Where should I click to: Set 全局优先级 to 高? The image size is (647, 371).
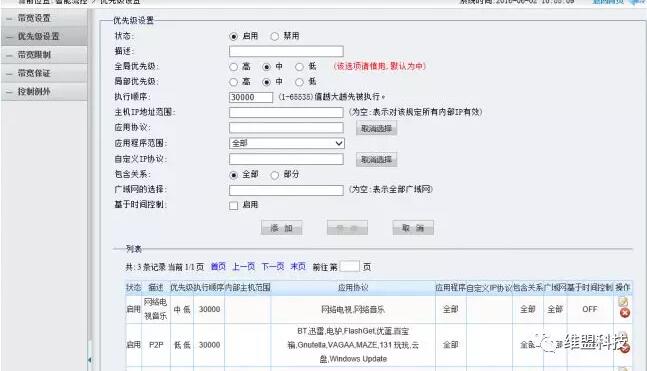pyautogui.click(x=234, y=66)
